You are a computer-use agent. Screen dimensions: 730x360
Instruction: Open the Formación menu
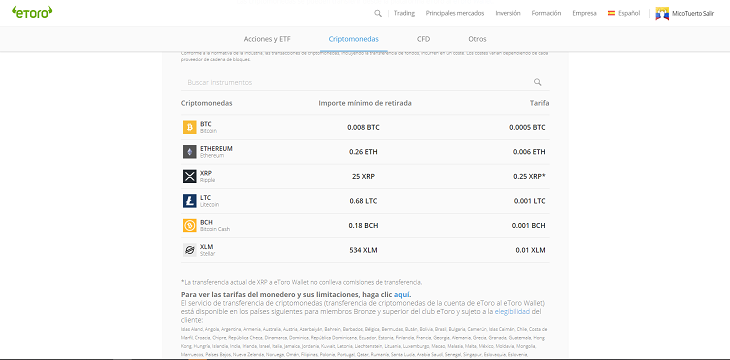point(546,13)
